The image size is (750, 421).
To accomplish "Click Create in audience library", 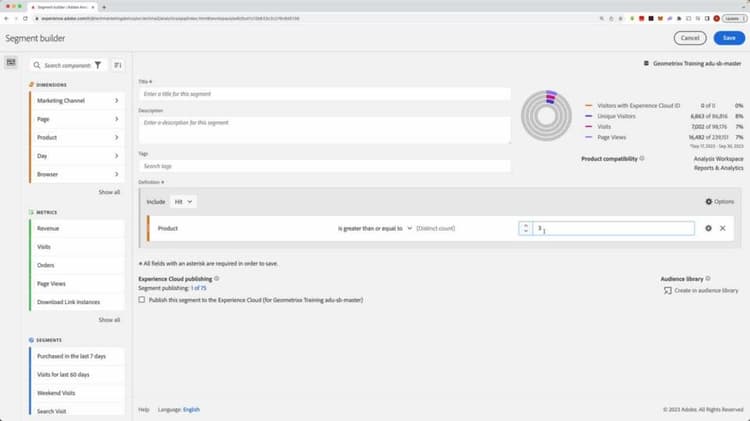I will [701, 290].
